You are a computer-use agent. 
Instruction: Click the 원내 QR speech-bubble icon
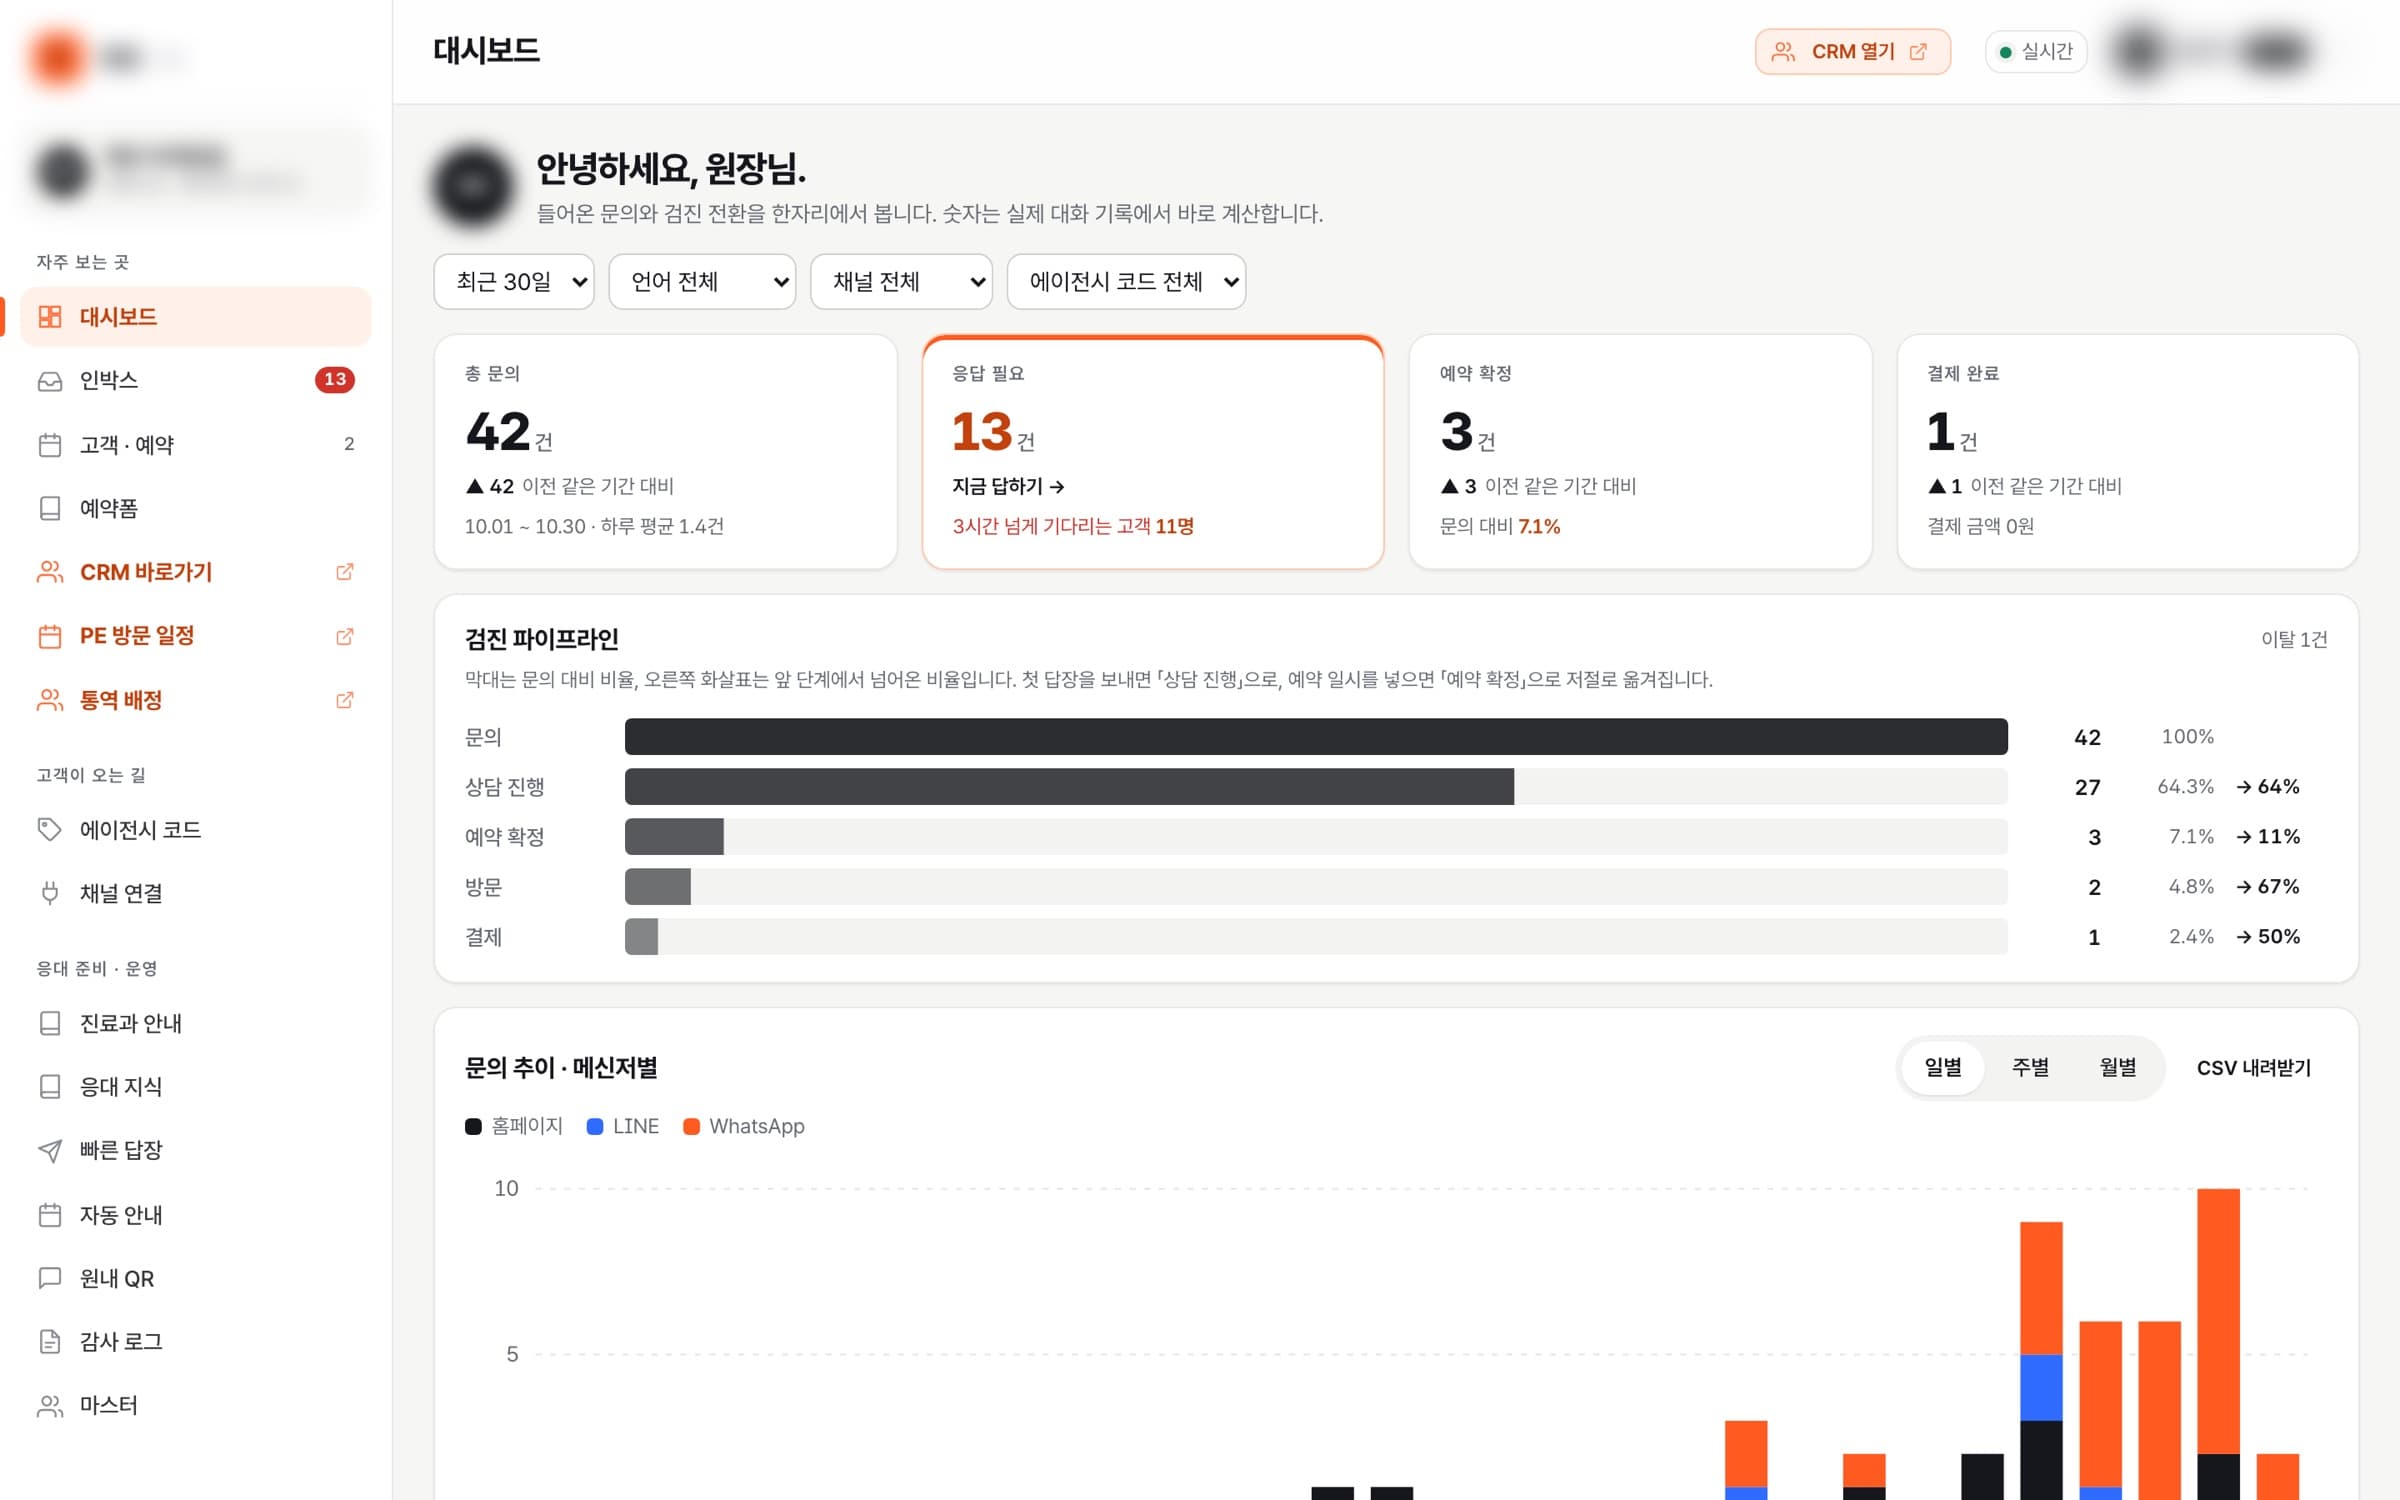(x=49, y=1278)
